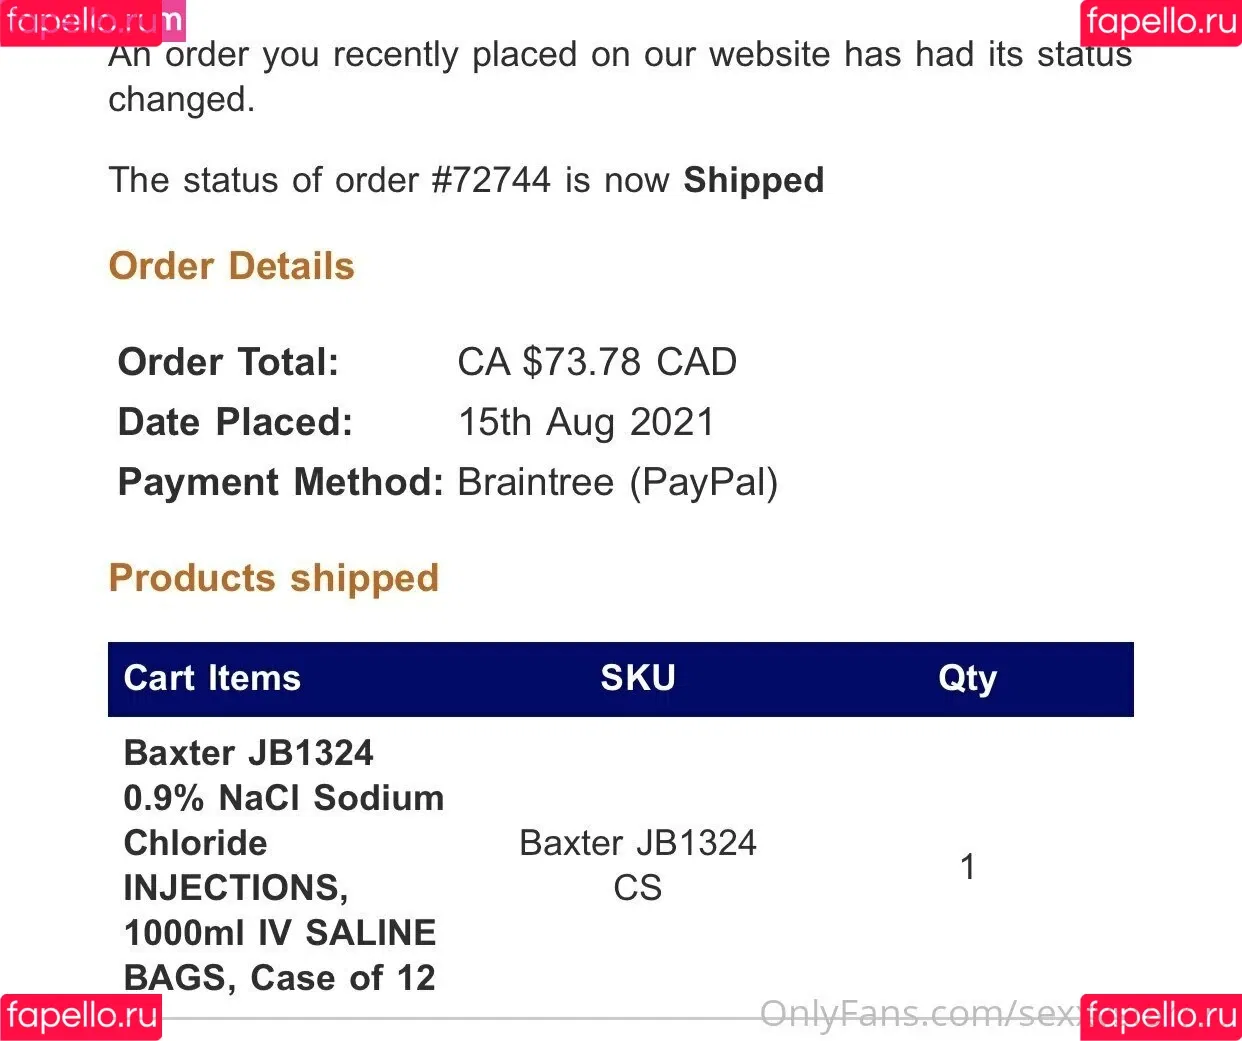The height and width of the screenshot is (1041, 1242).
Task: Click the Order Total label
Action: (x=229, y=362)
